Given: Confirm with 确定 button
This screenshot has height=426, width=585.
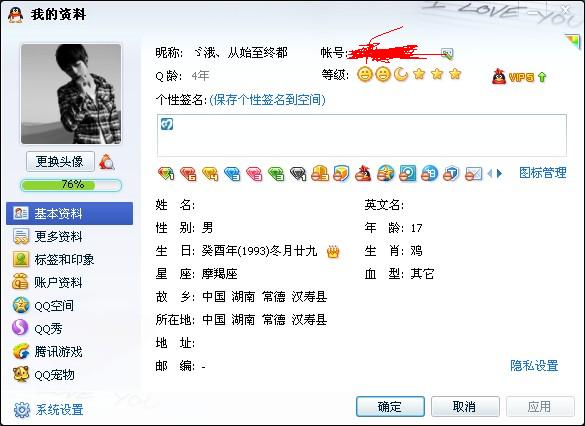Looking at the screenshot, I should click(390, 406).
